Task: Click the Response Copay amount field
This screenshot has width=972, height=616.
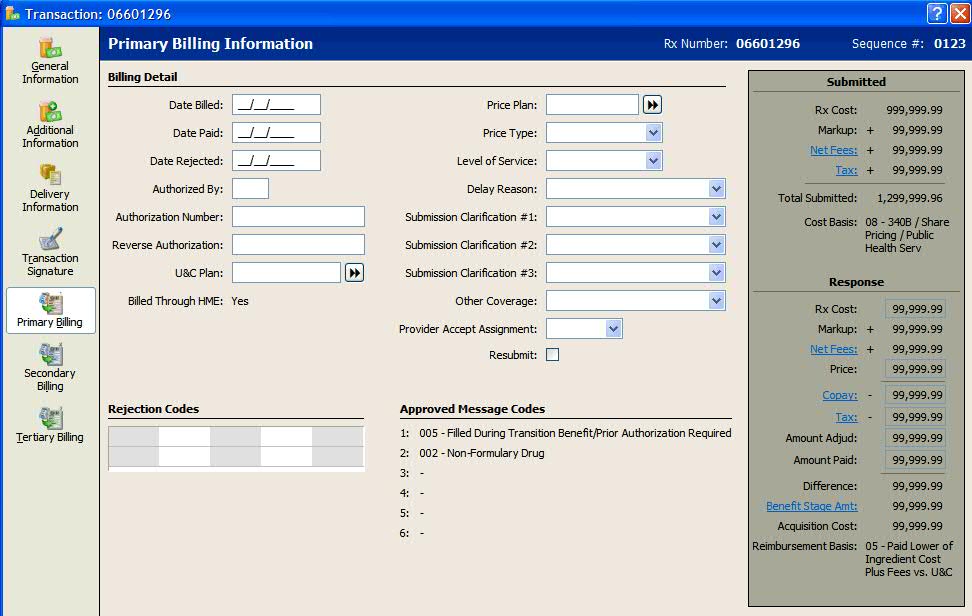Action: (915, 395)
